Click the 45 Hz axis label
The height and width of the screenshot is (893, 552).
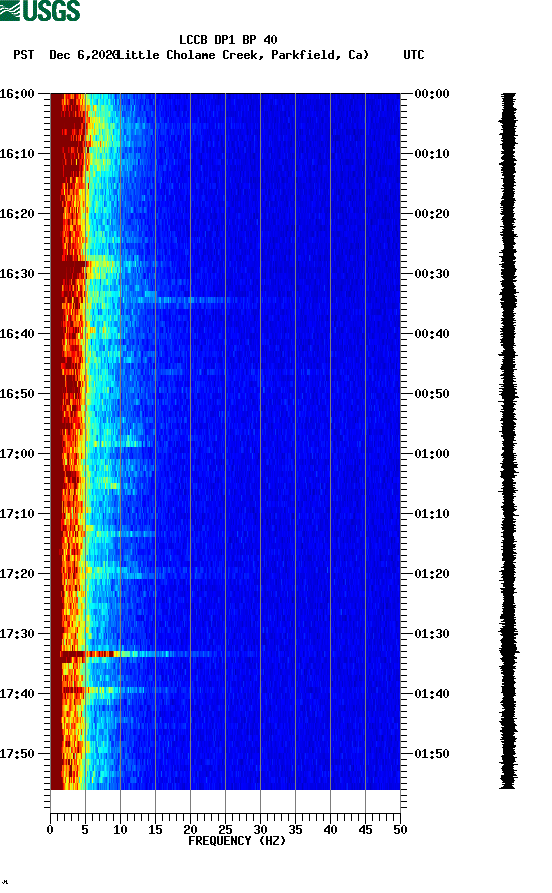(x=365, y=830)
